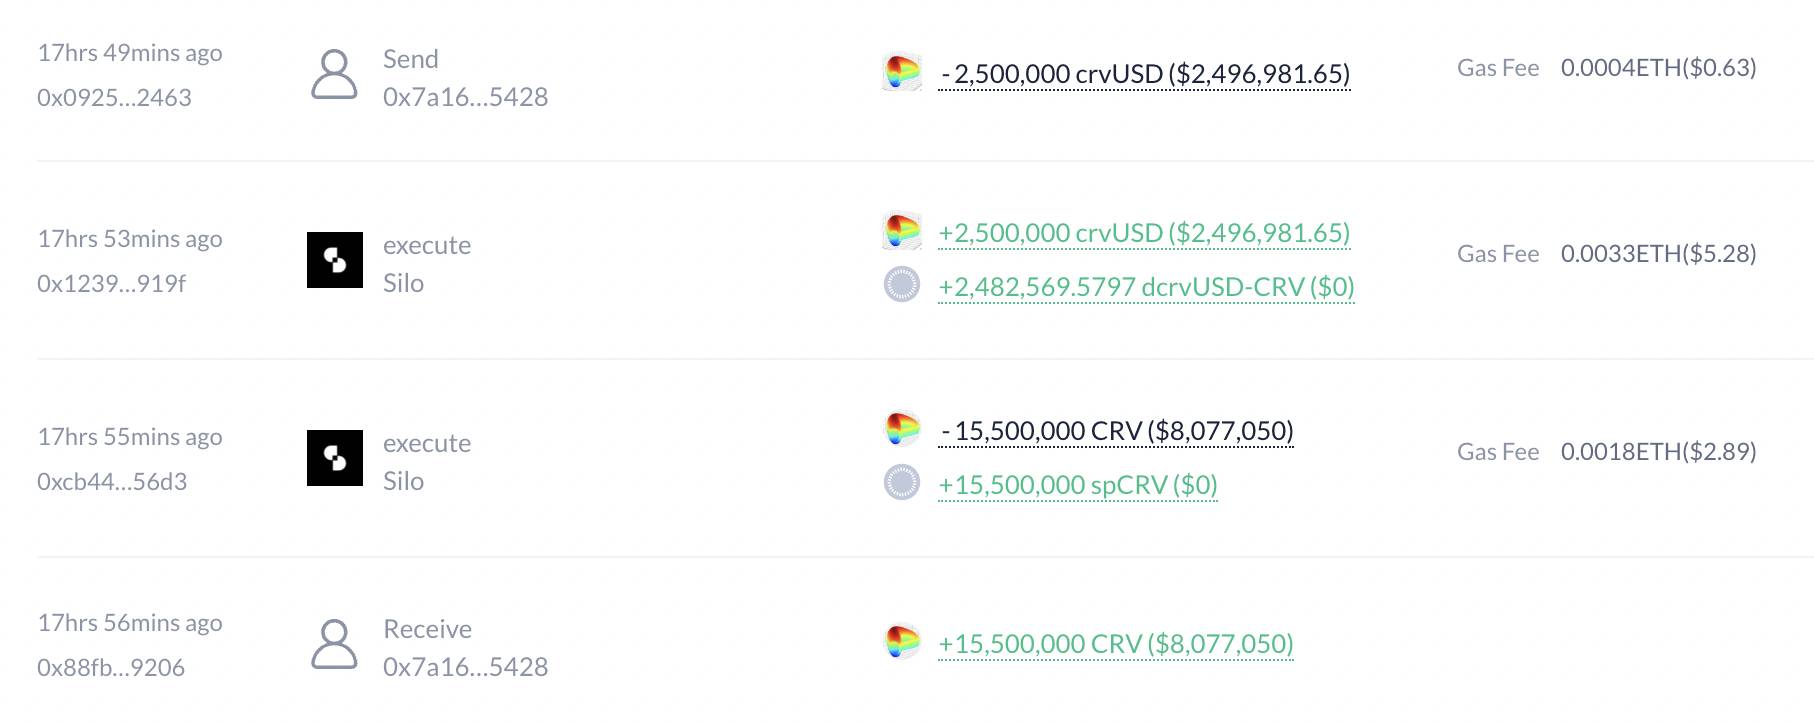Click Curve icon next to +2,500,000 crvUSD

[x=902, y=232]
